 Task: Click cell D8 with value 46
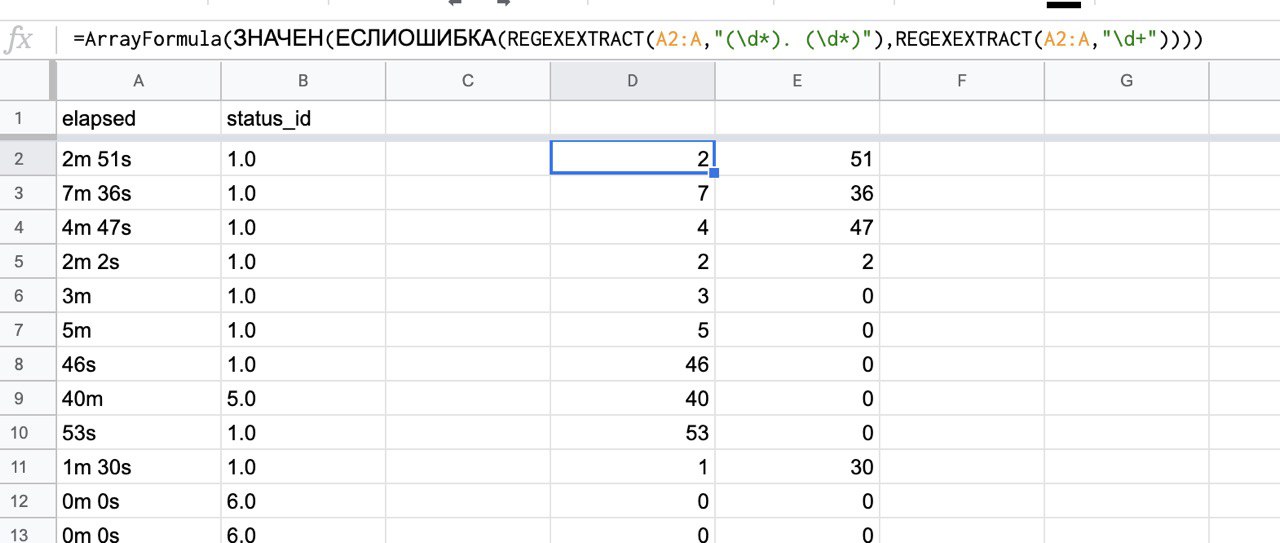[x=633, y=364]
